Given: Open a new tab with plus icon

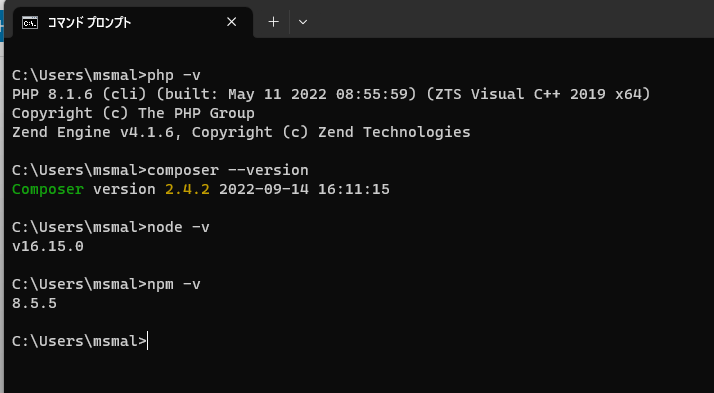Looking at the screenshot, I should [x=273, y=22].
